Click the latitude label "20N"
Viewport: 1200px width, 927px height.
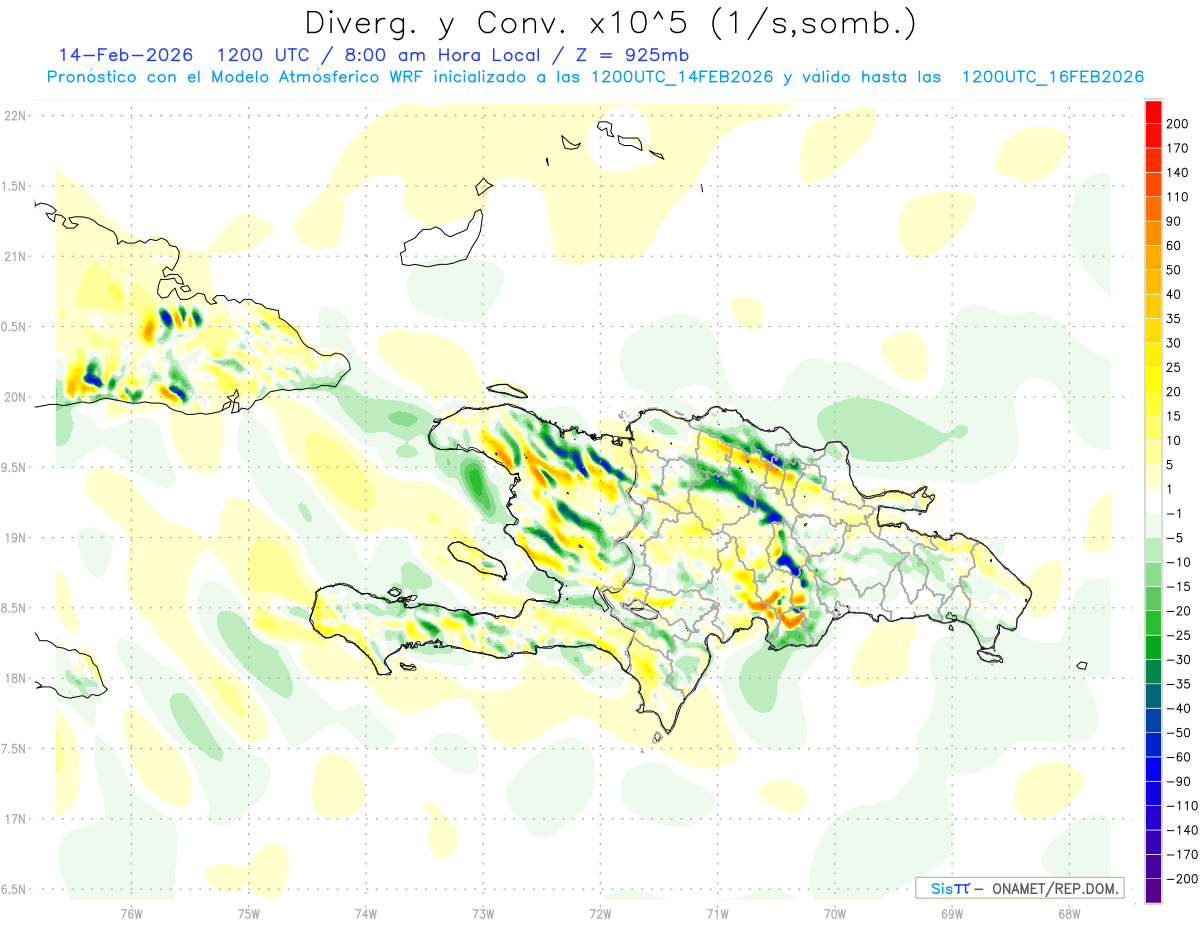point(14,397)
